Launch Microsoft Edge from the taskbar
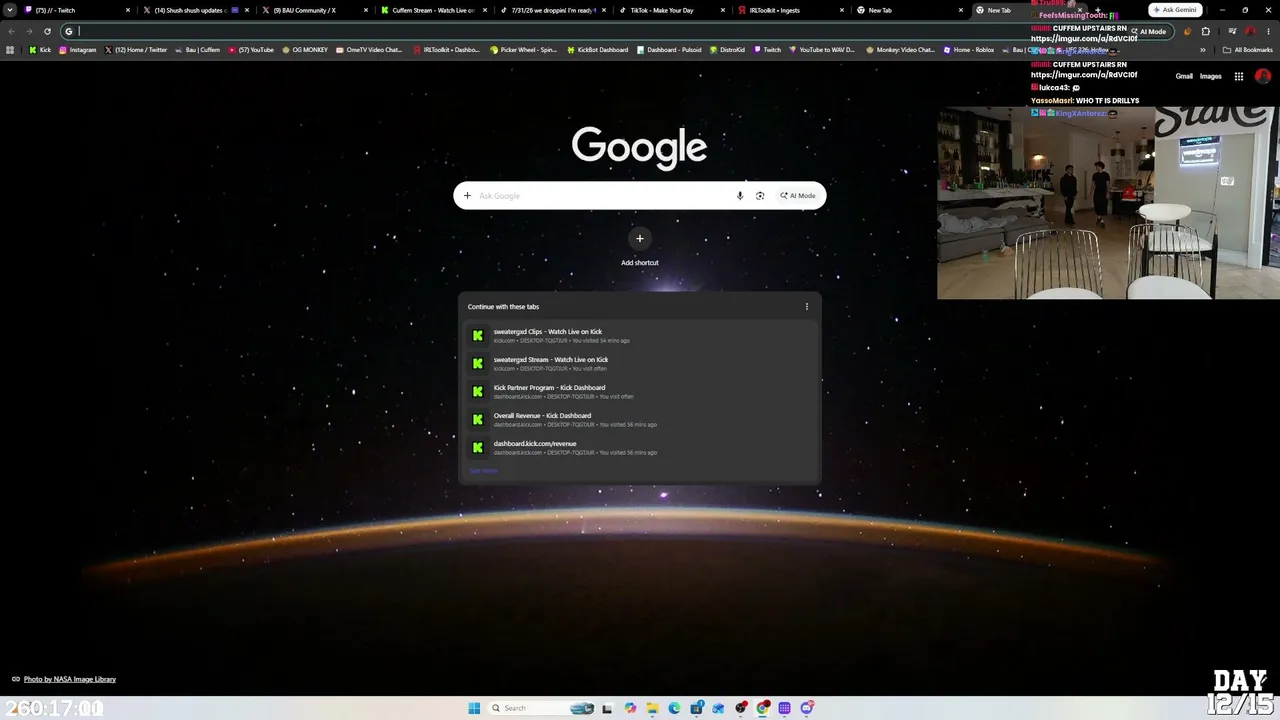The image size is (1280, 720). coord(674,708)
